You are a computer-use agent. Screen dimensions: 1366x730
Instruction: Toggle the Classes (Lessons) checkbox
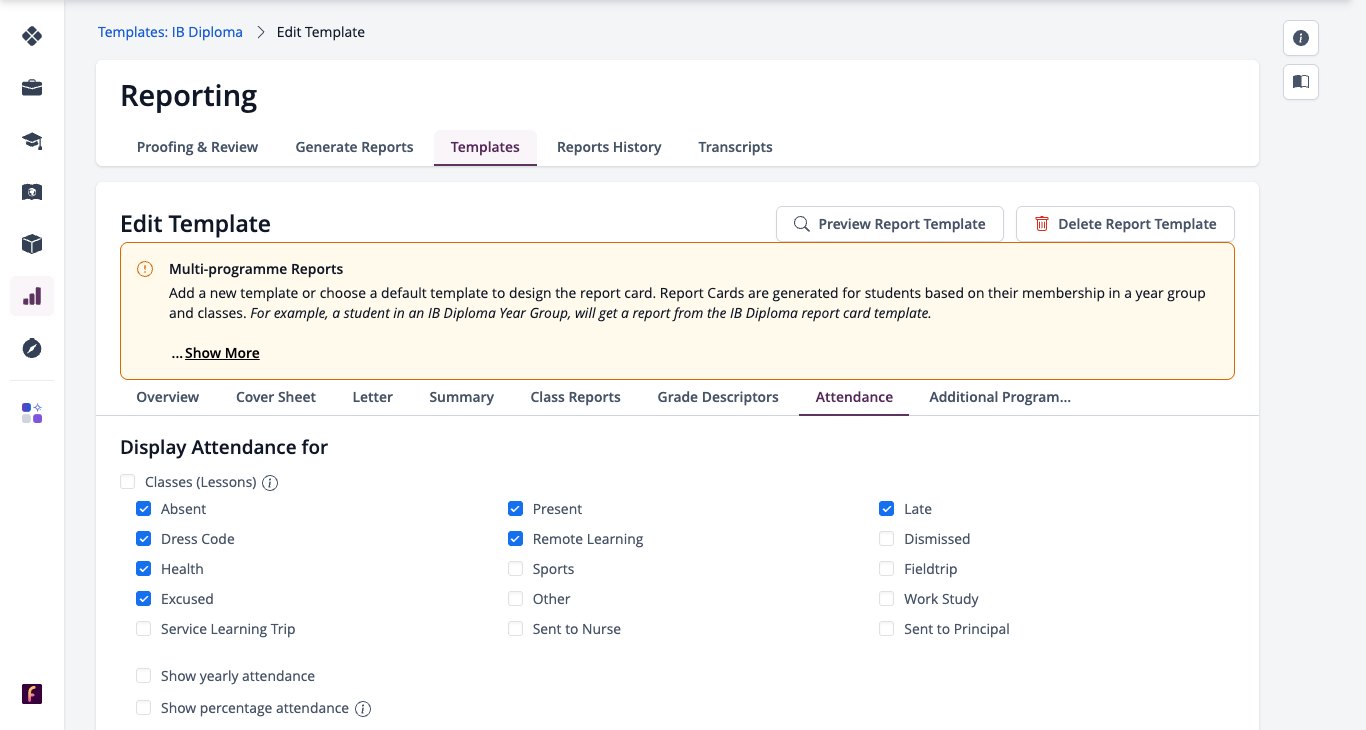pos(128,482)
